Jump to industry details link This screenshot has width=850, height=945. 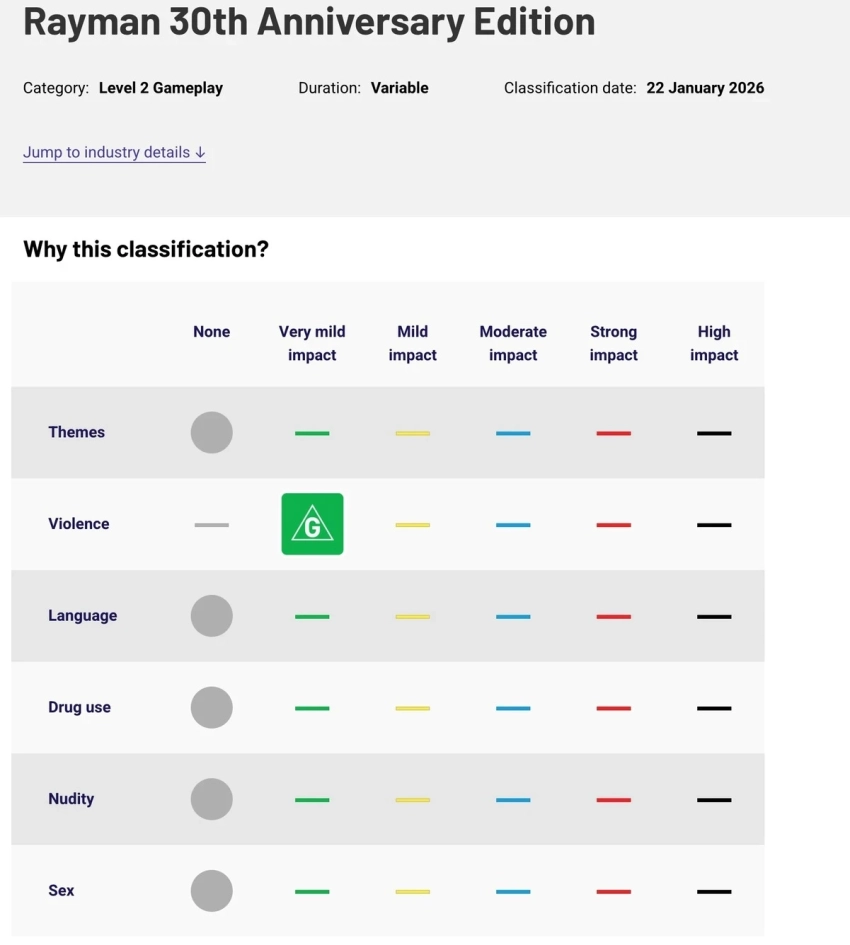pos(114,153)
